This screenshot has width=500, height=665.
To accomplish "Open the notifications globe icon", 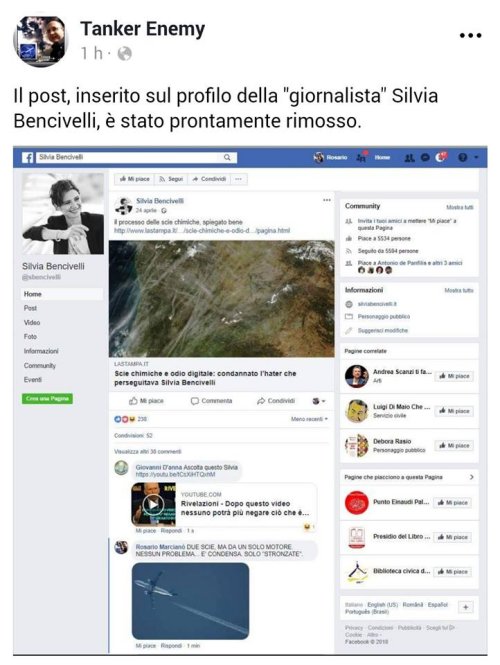I will click(x=441, y=157).
